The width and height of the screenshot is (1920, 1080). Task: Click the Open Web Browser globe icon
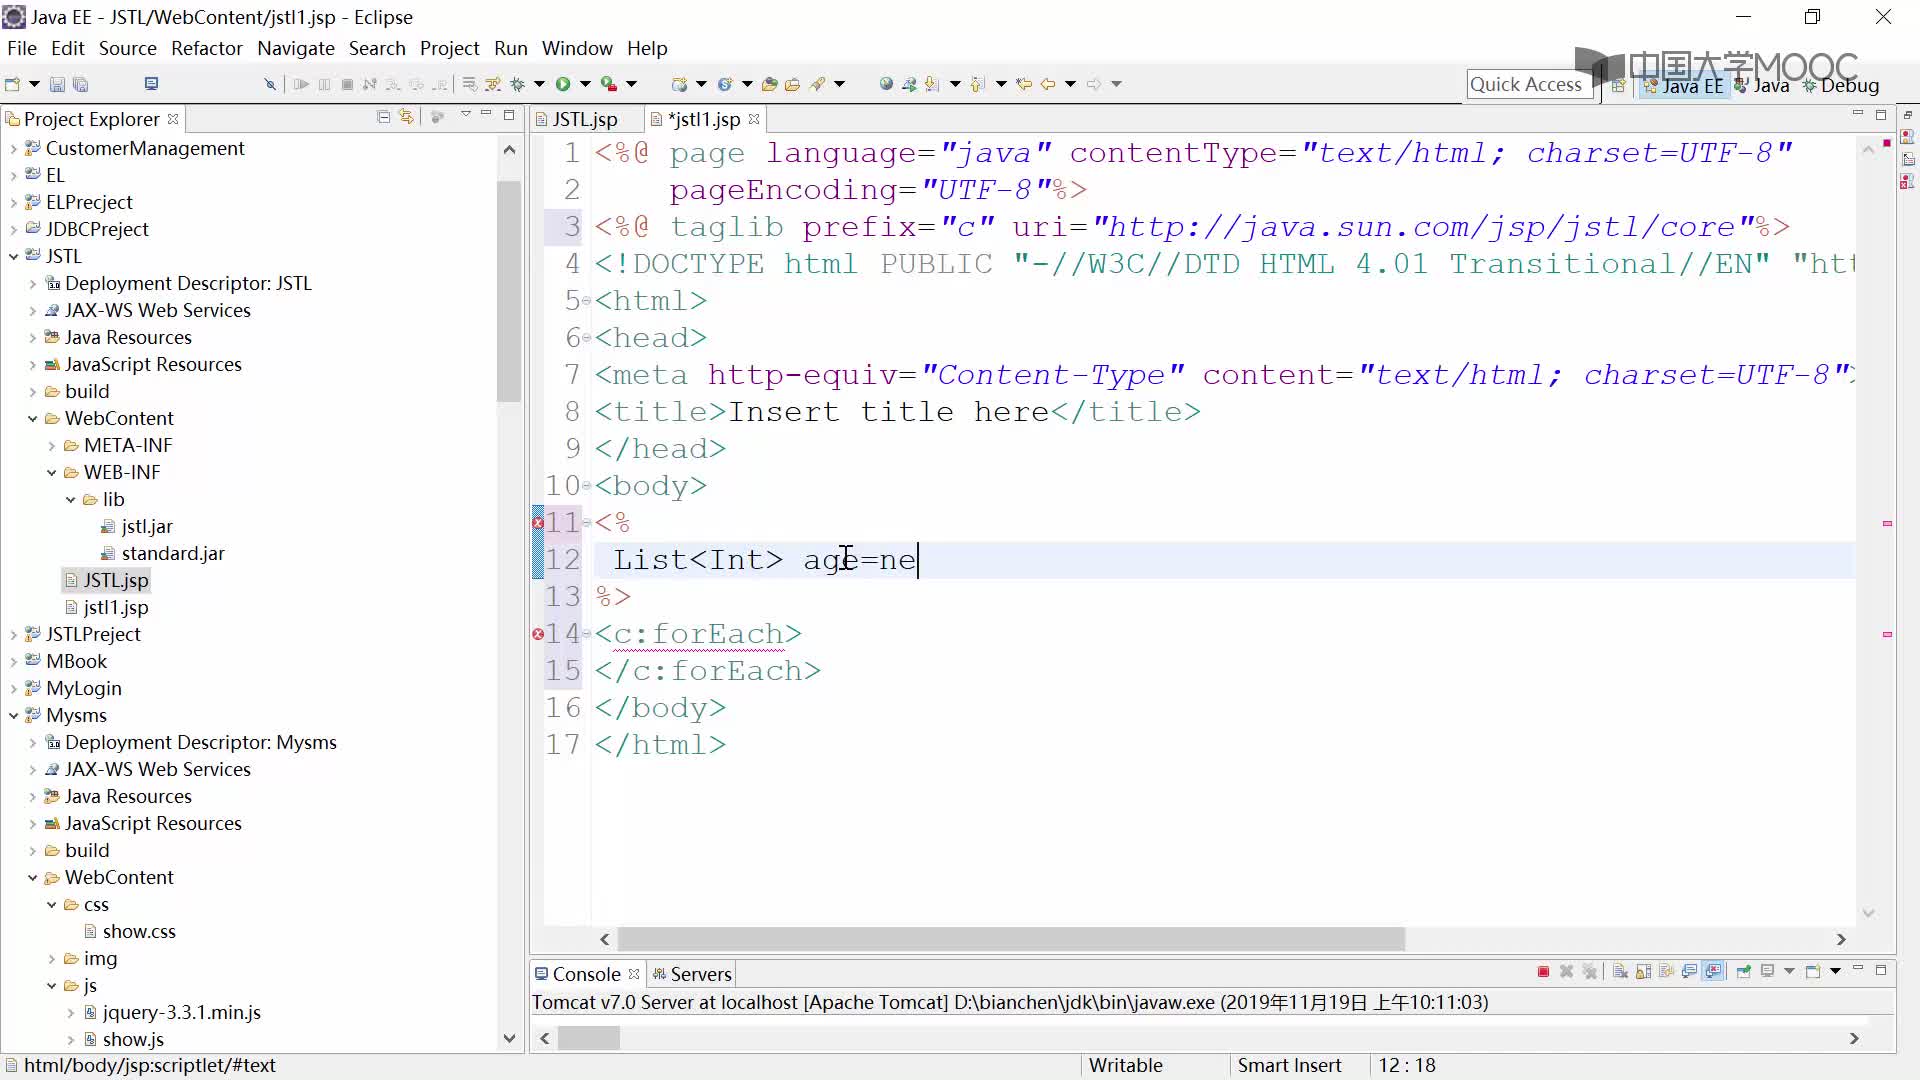click(886, 84)
